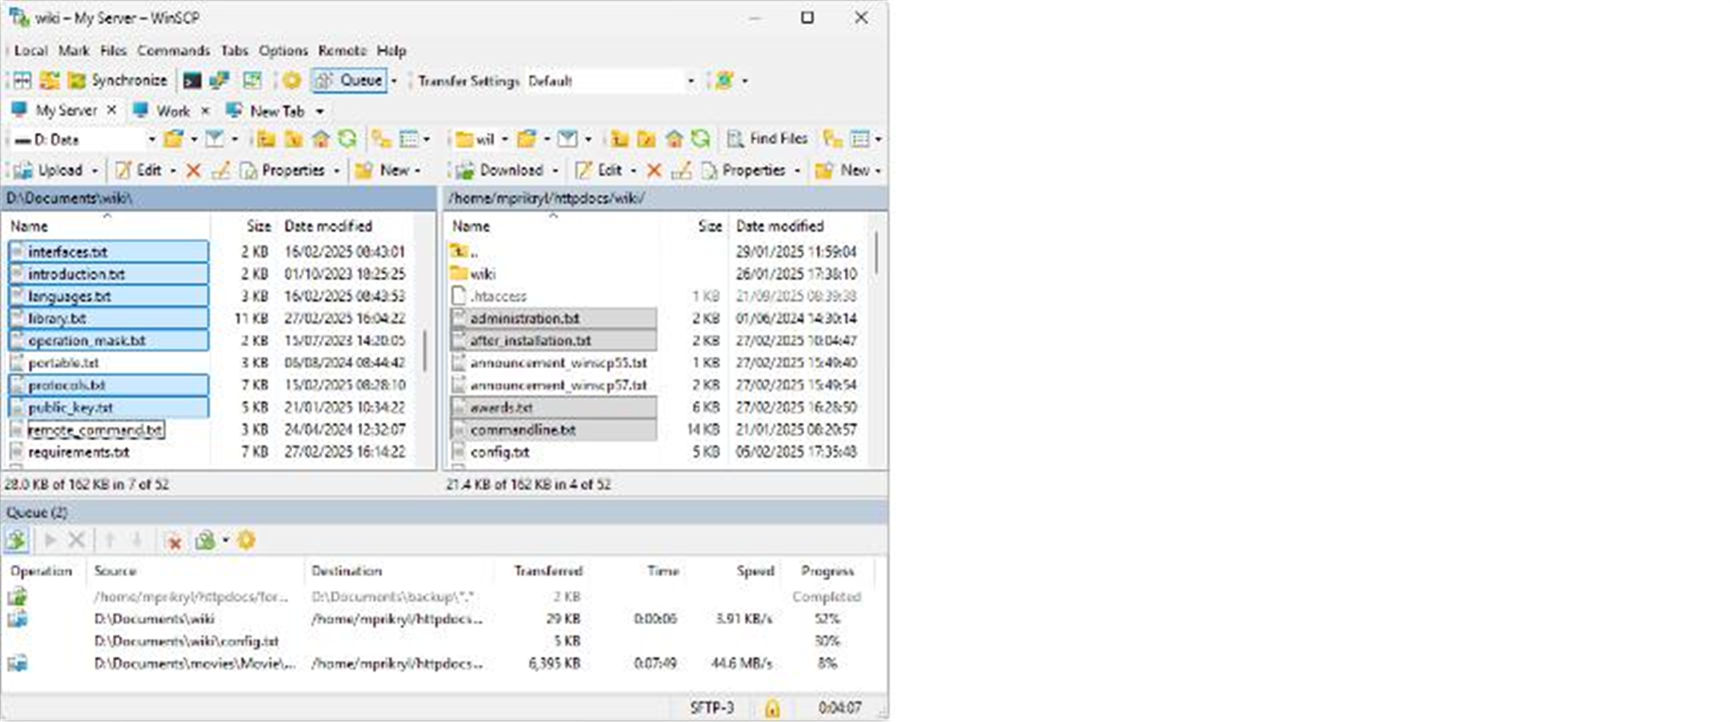Delete selected local files with red X

click(194, 170)
